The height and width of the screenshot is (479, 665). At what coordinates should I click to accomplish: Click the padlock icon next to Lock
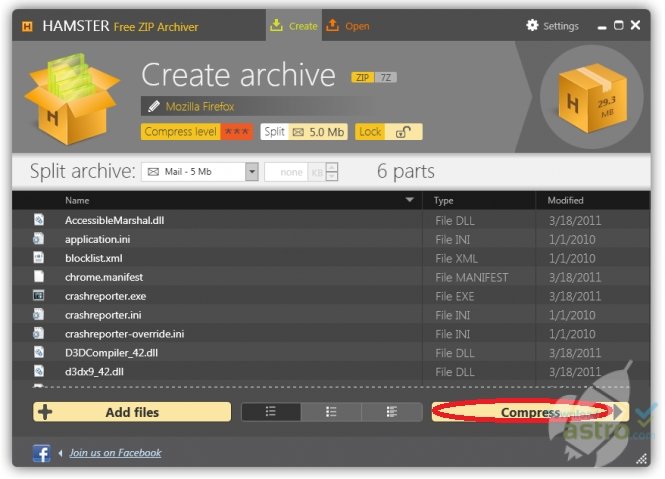pyautogui.click(x=402, y=132)
